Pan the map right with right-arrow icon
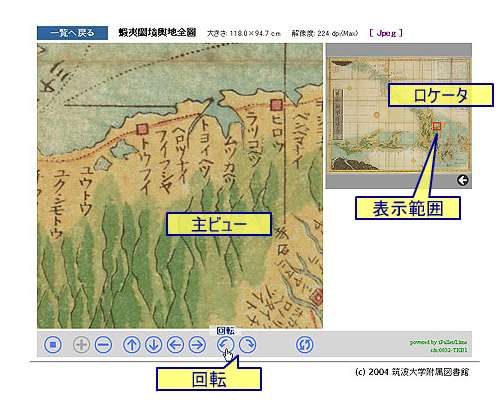 [197, 345]
